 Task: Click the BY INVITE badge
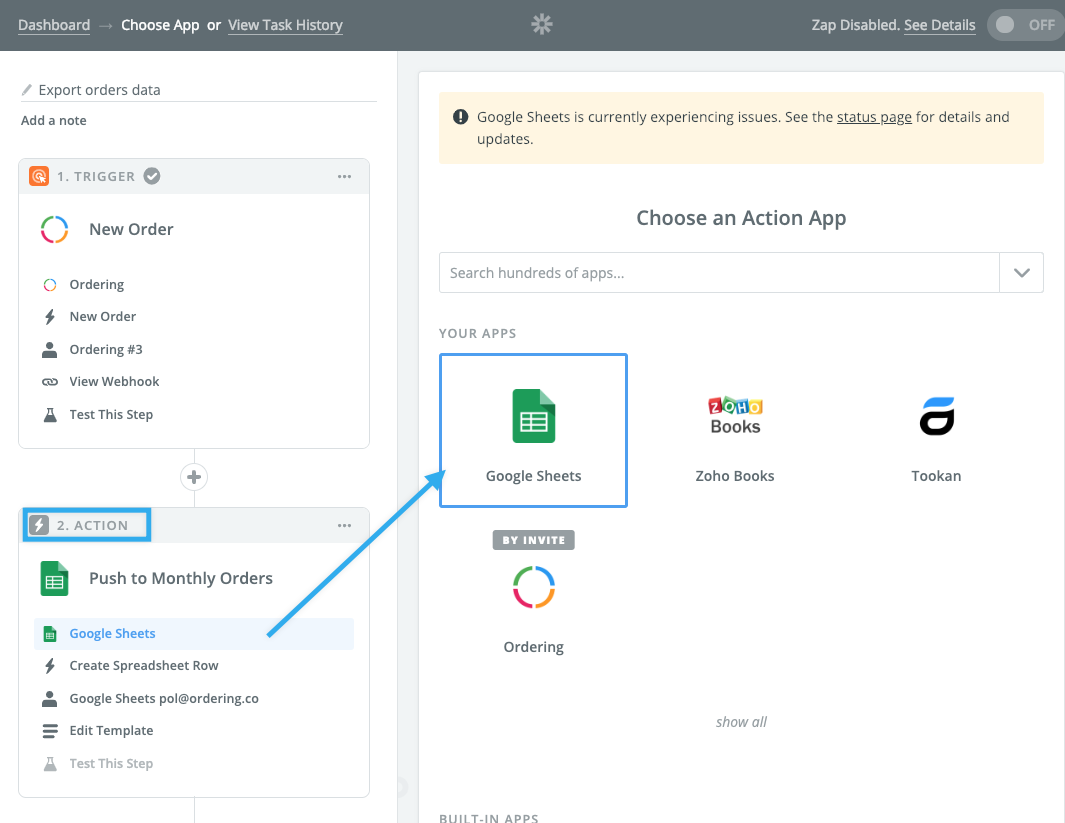(x=534, y=540)
